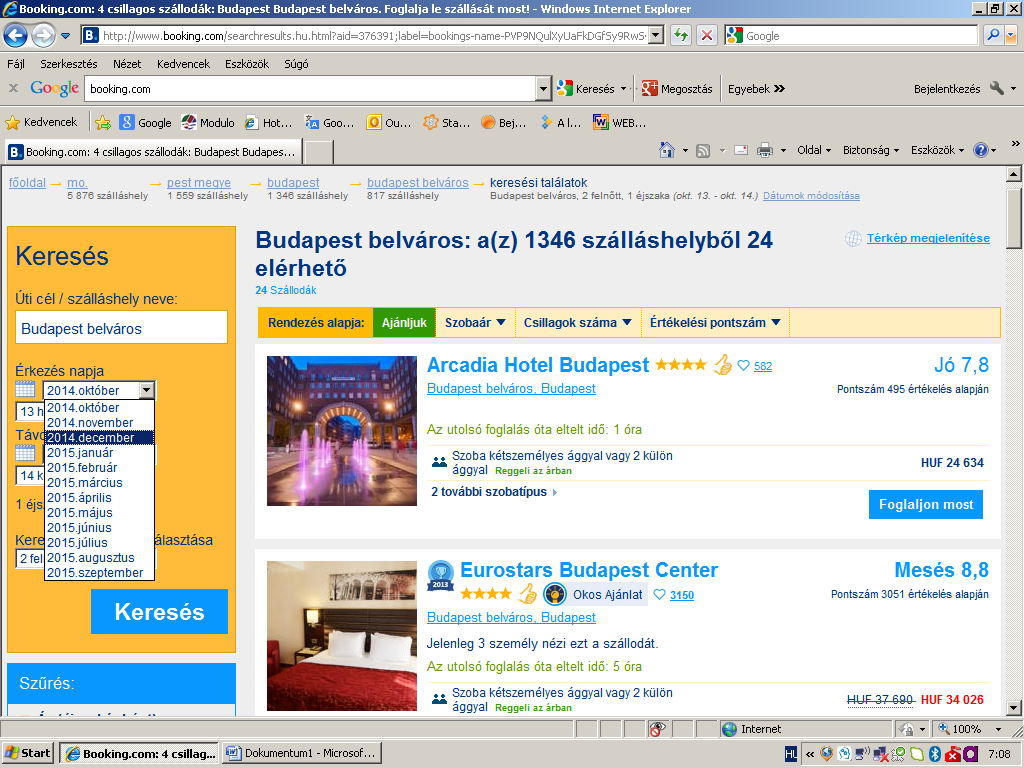Select 2014.december in month dropdown
Screen dimensions: 1024x768
99,438
